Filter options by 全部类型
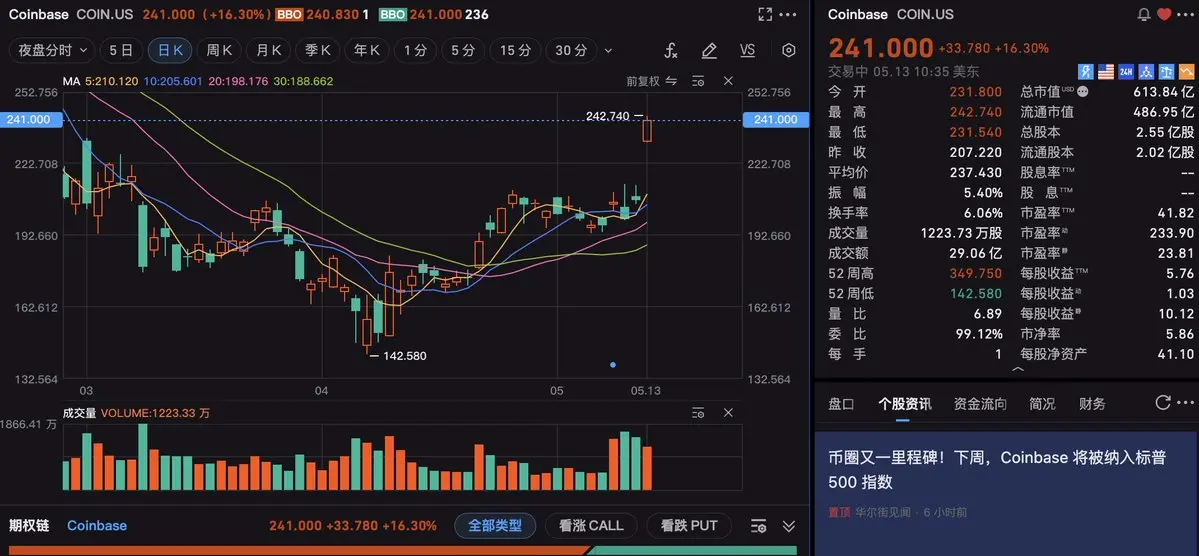1199x556 pixels. point(495,526)
